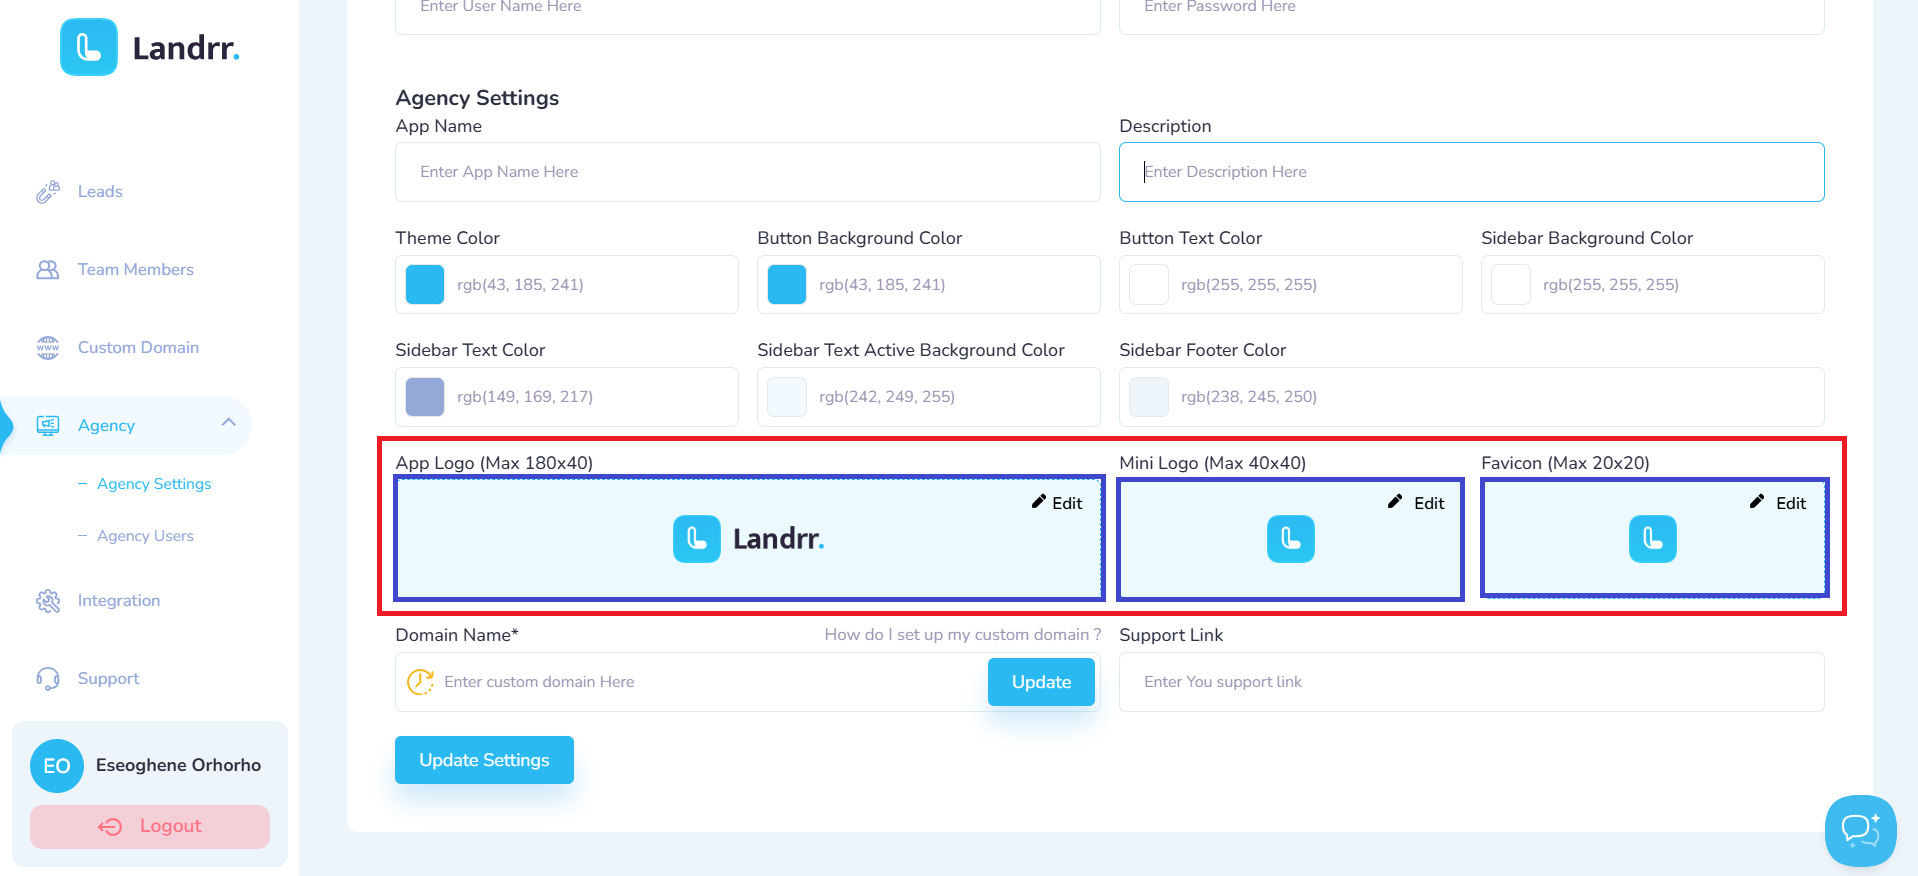Collapse the Agency menu chevron
This screenshot has height=876, width=1918.
pyautogui.click(x=229, y=422)
